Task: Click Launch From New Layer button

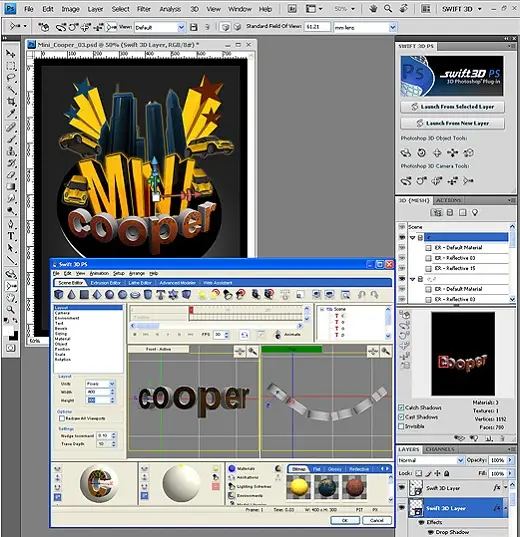Action: pos(452,123)
